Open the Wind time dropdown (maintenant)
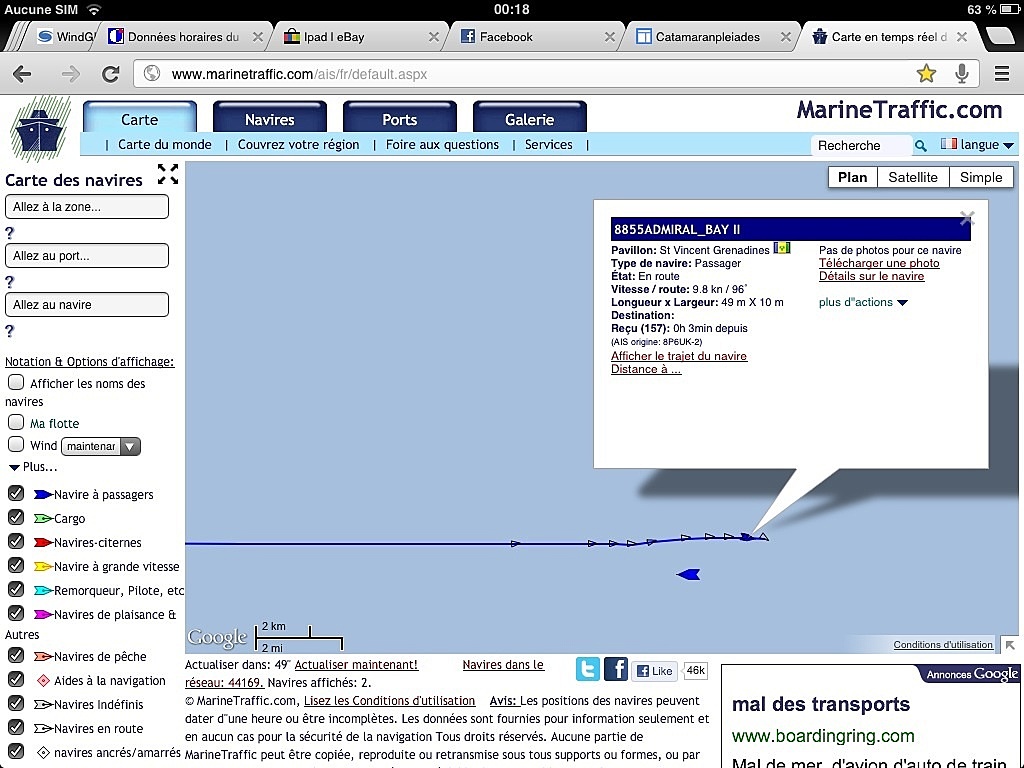This screenshot has width=1024, height=768. click(x=101, y=446)
